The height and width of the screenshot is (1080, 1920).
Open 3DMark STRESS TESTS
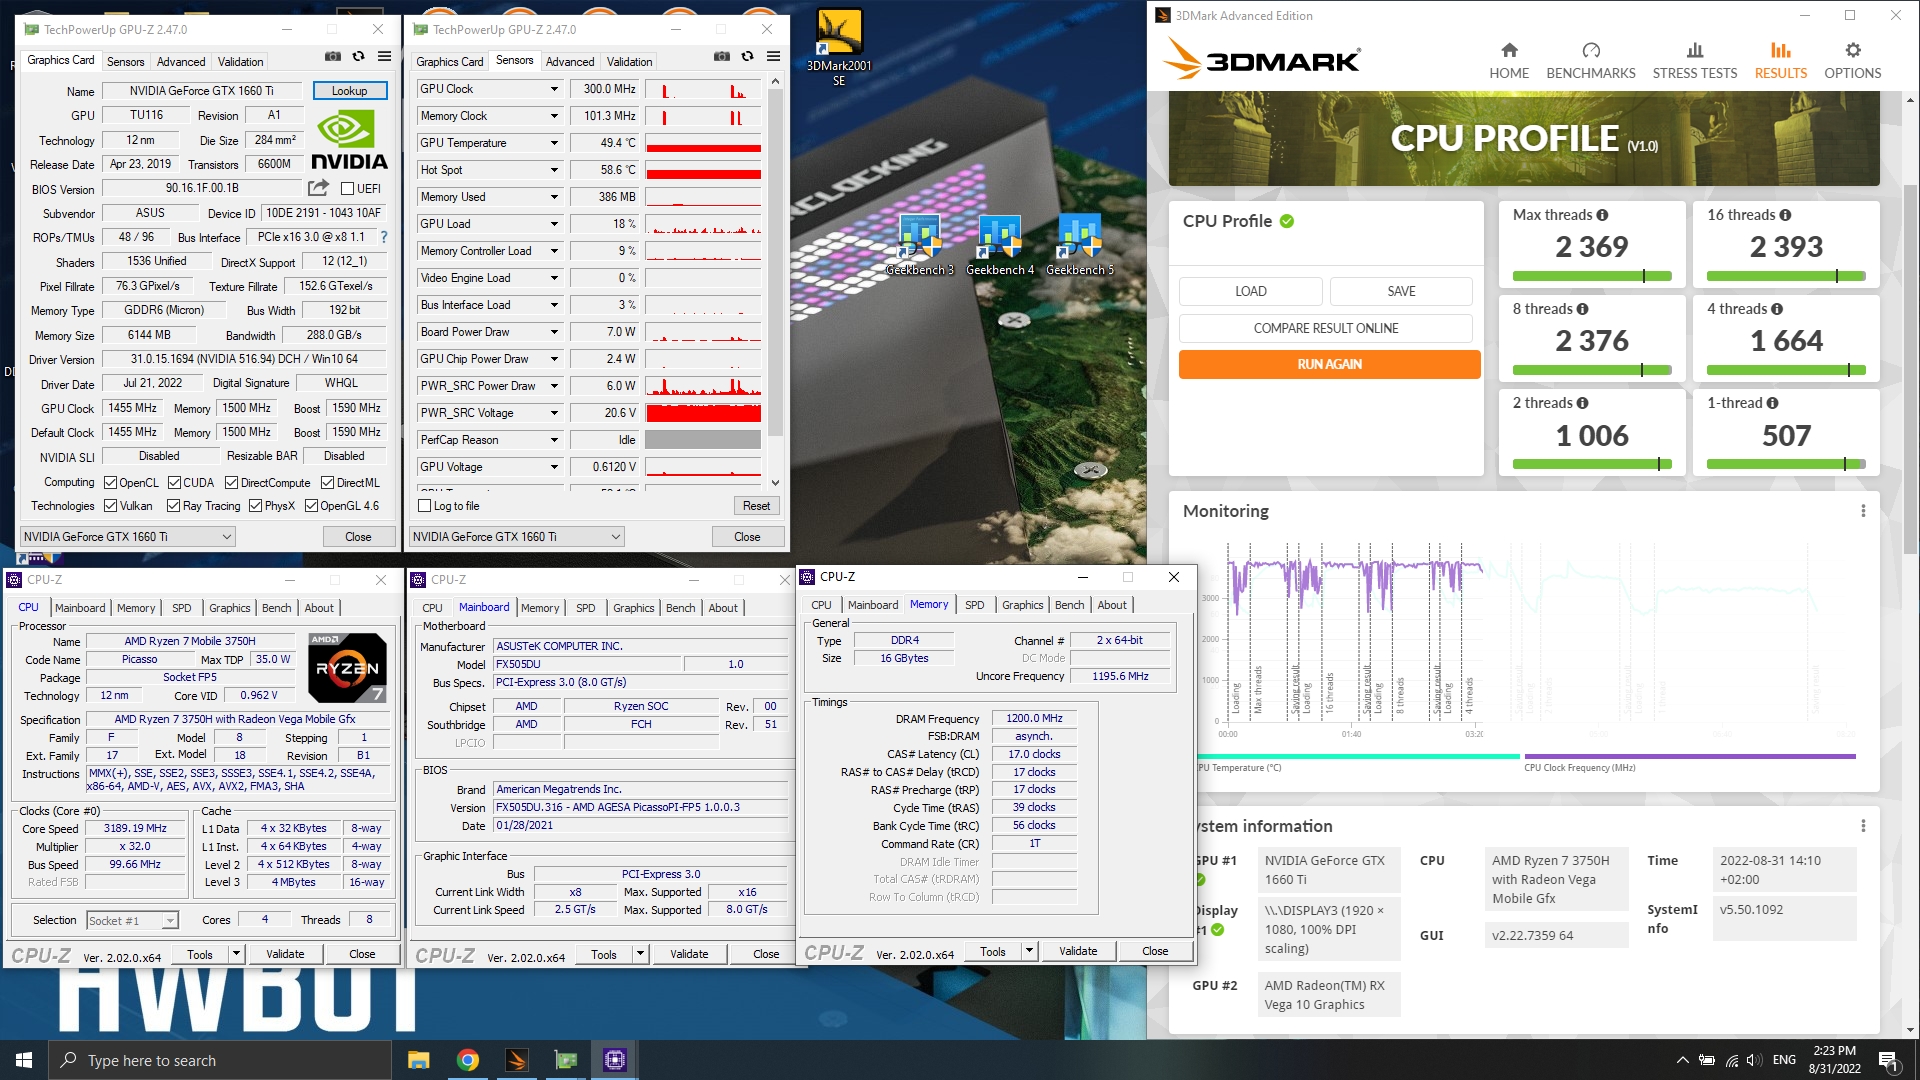point(1694,60)
